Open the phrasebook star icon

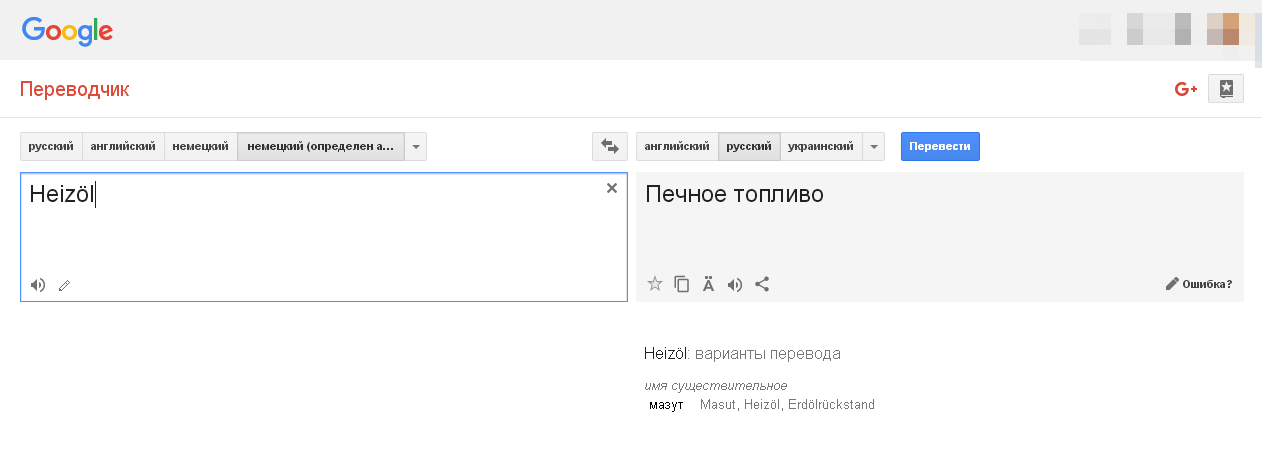click(1226, 89)
